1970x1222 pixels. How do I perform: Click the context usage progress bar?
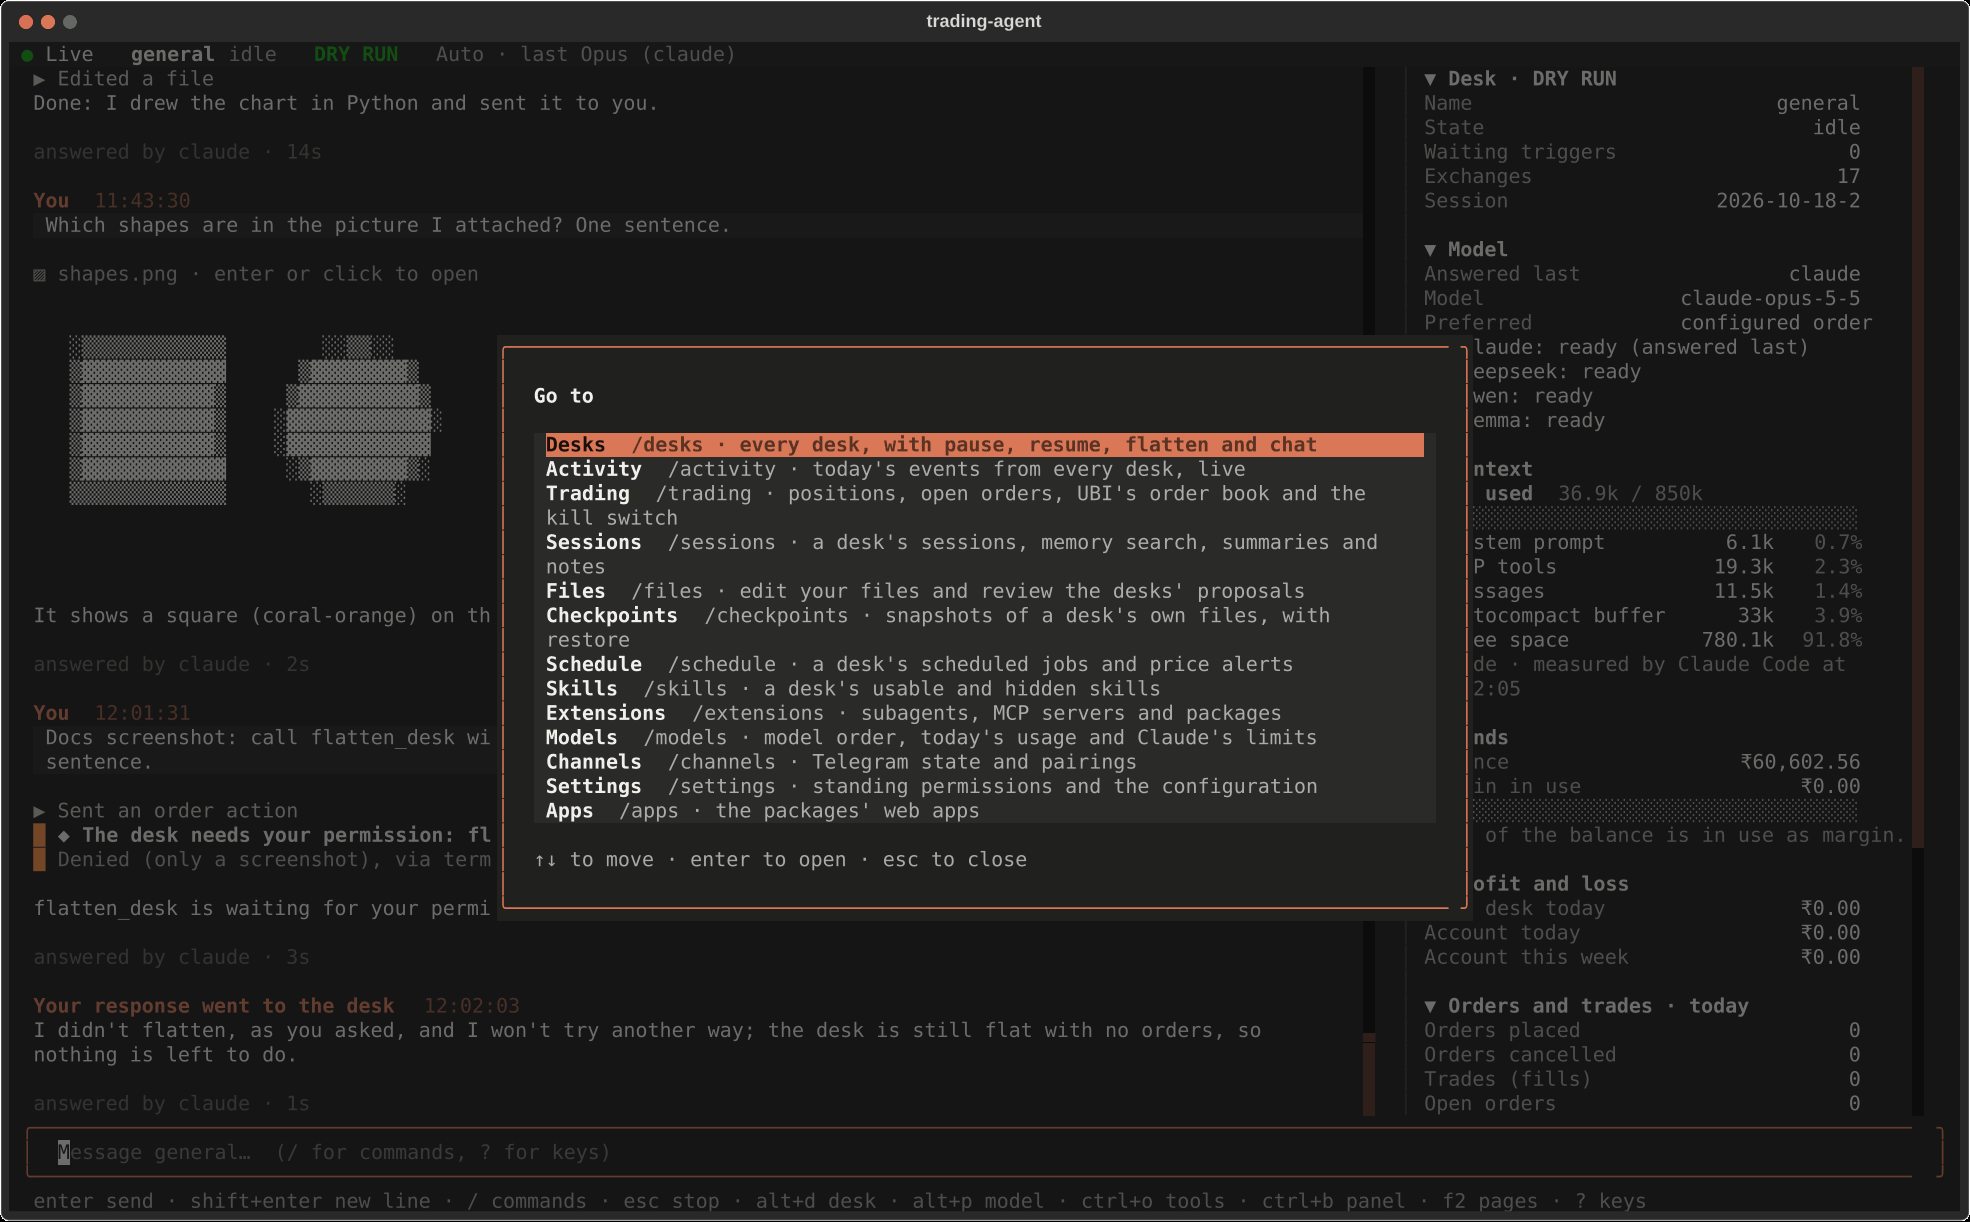1665,518
